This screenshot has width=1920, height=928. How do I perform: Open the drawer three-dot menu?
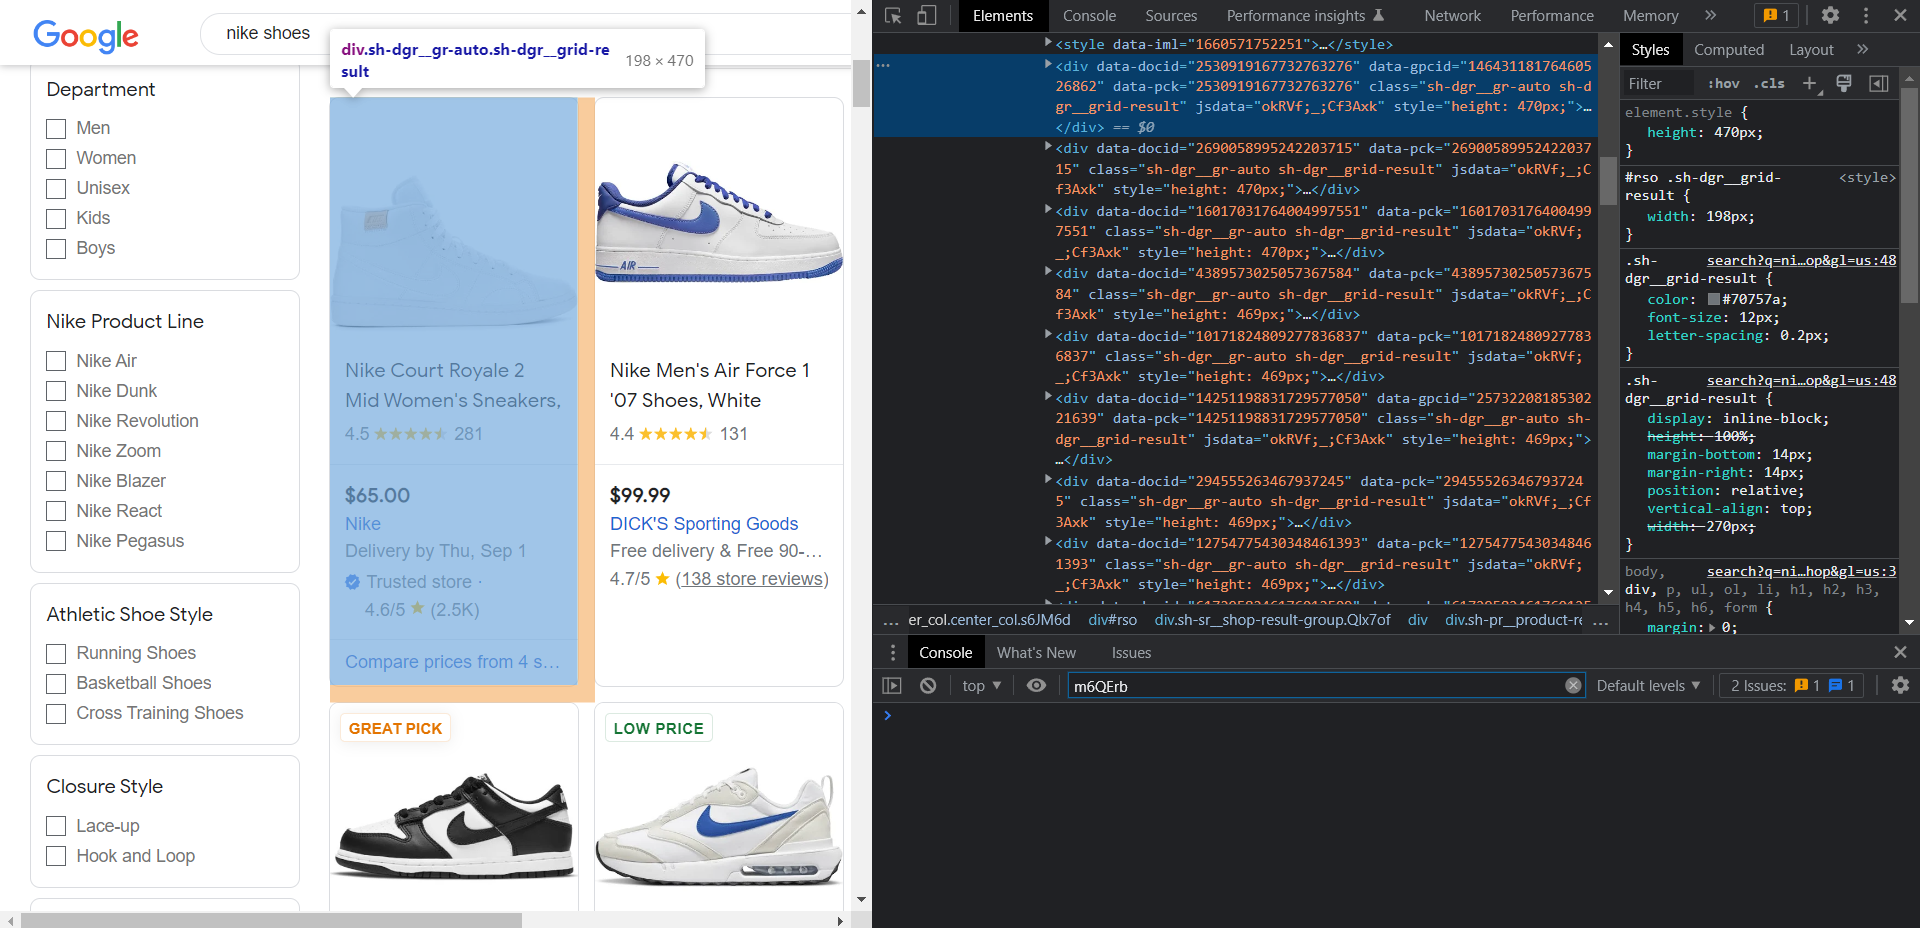point(893,652)
